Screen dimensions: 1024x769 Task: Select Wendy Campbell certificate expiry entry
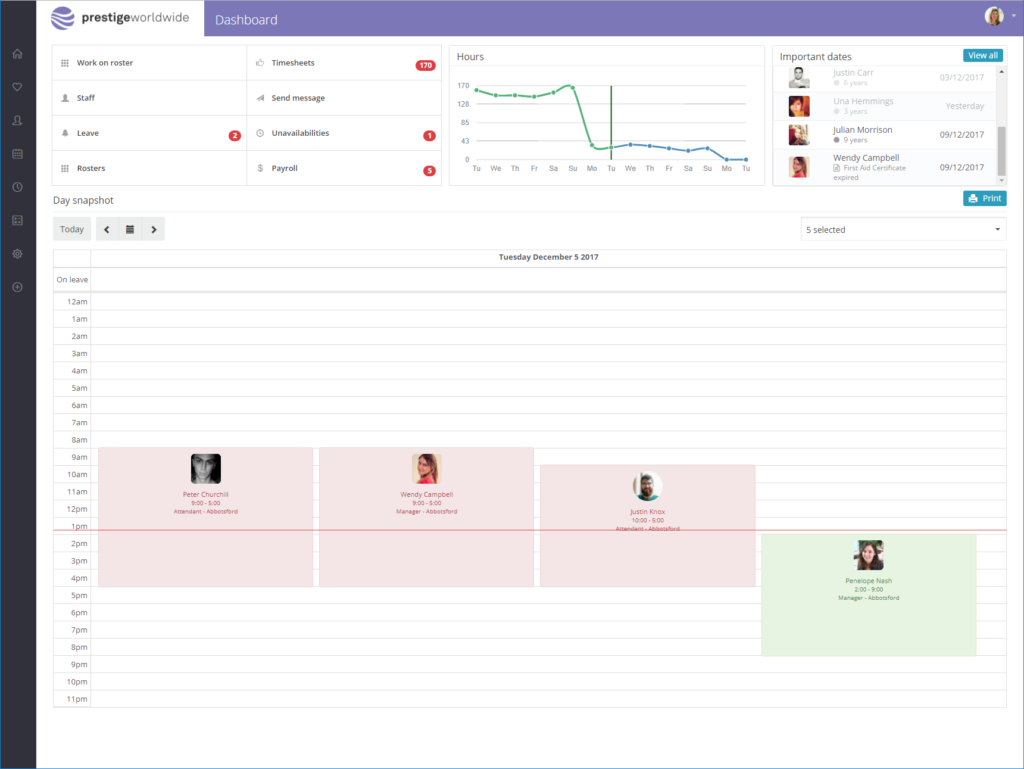click(886, 167)
